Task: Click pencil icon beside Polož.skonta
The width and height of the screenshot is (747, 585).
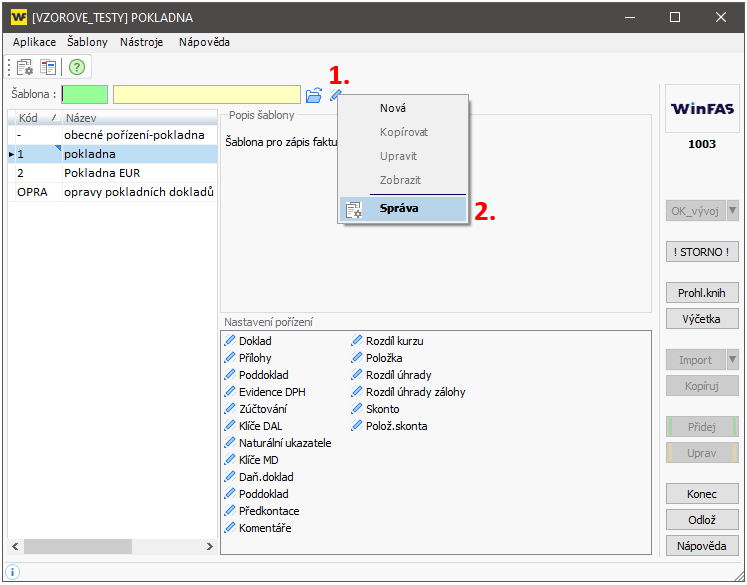Action: [357, 425]
